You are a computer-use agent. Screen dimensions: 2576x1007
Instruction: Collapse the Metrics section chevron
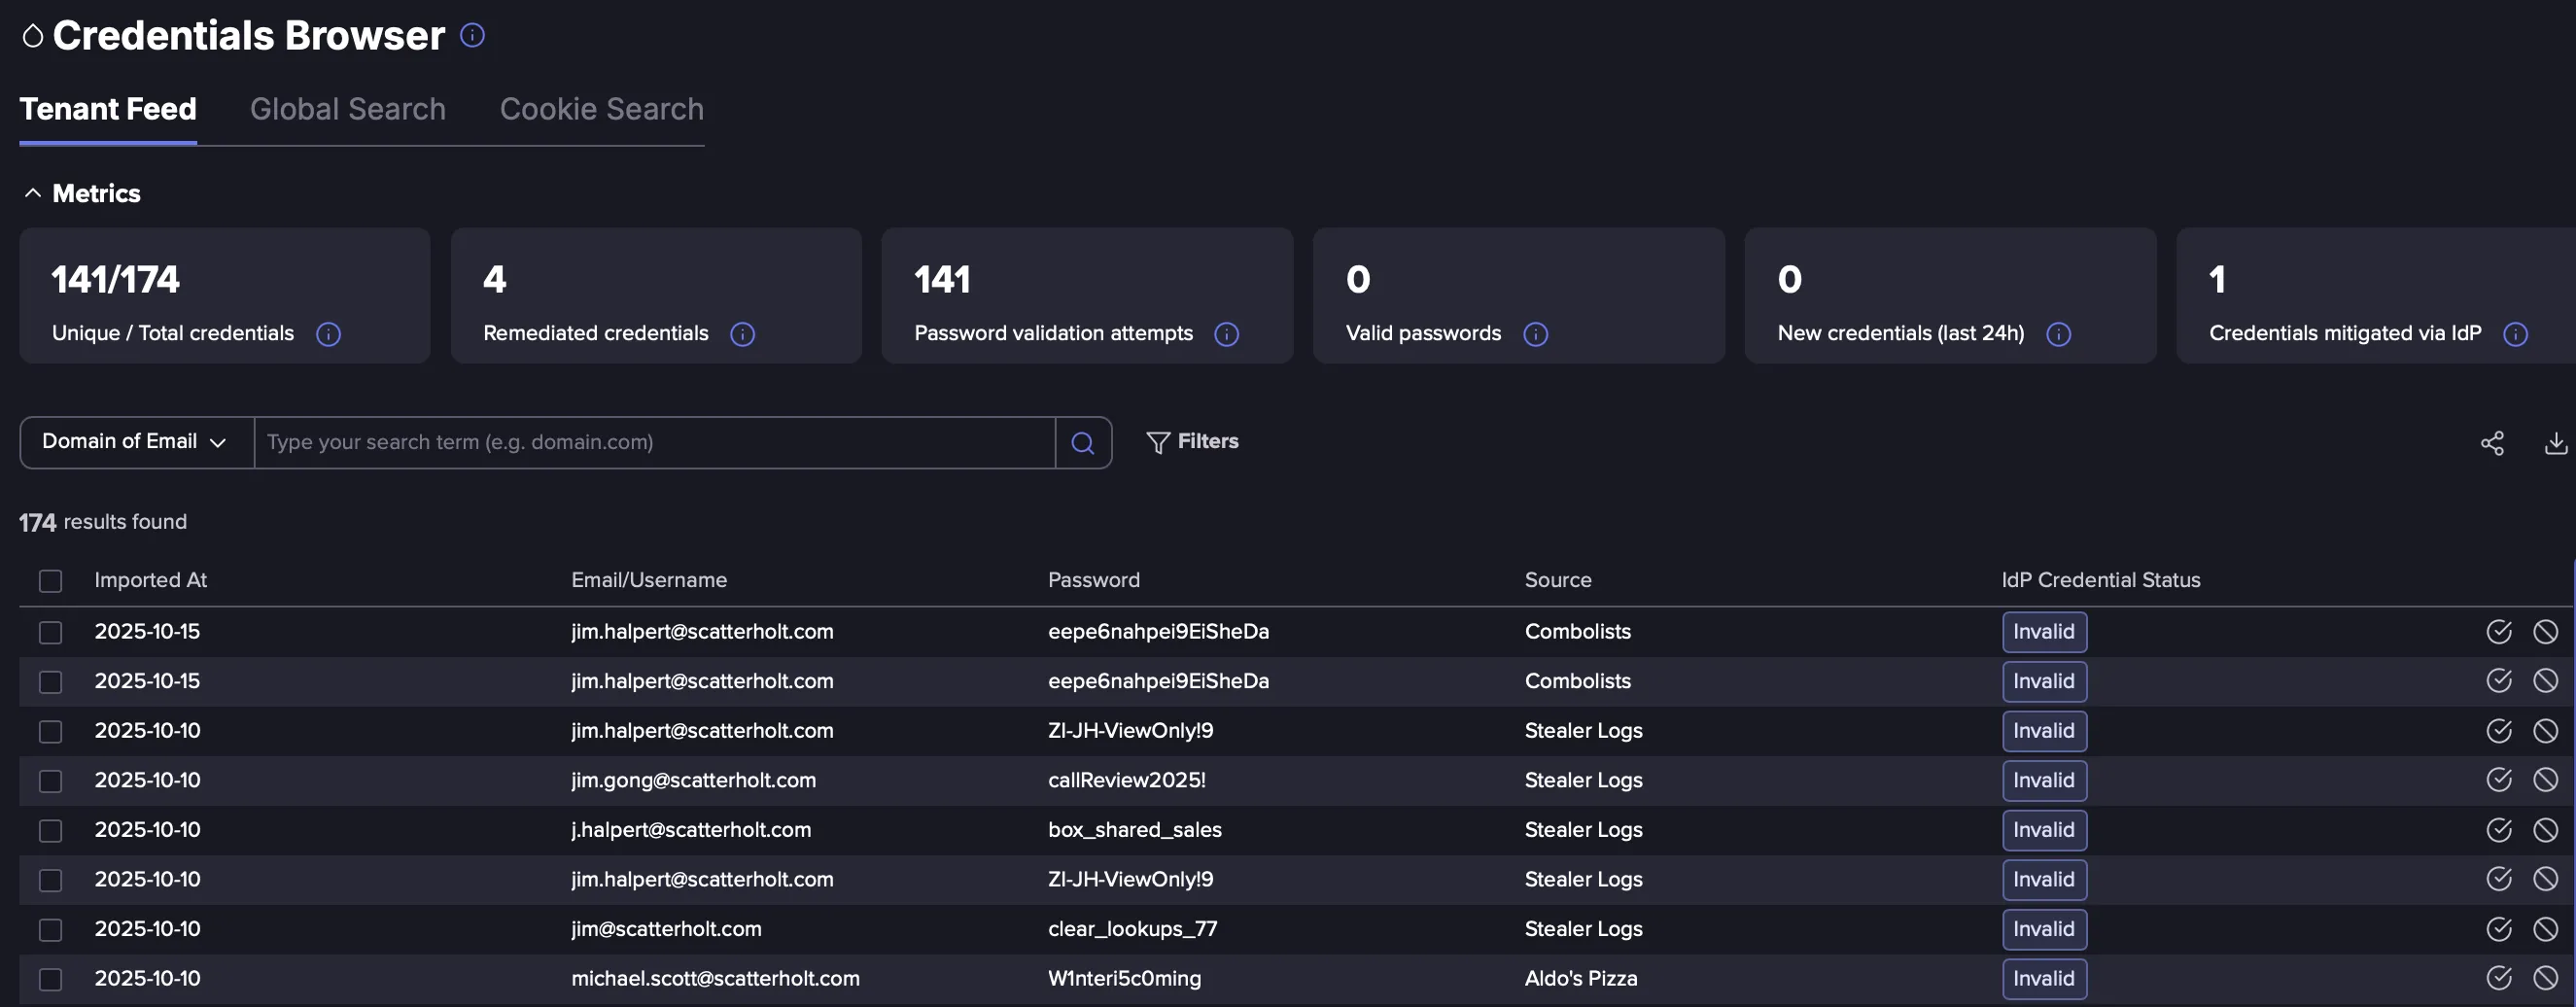(x=33, y=193)
